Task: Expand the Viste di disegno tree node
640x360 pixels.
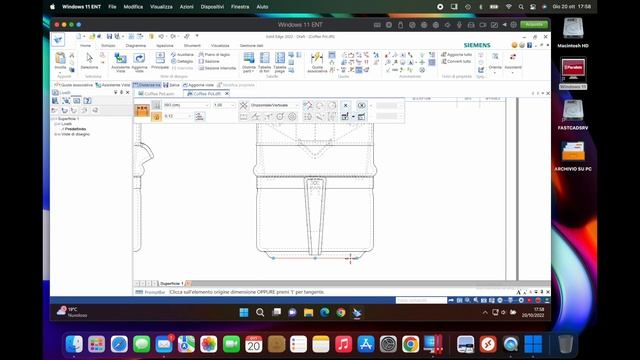Action: point(56,134)
